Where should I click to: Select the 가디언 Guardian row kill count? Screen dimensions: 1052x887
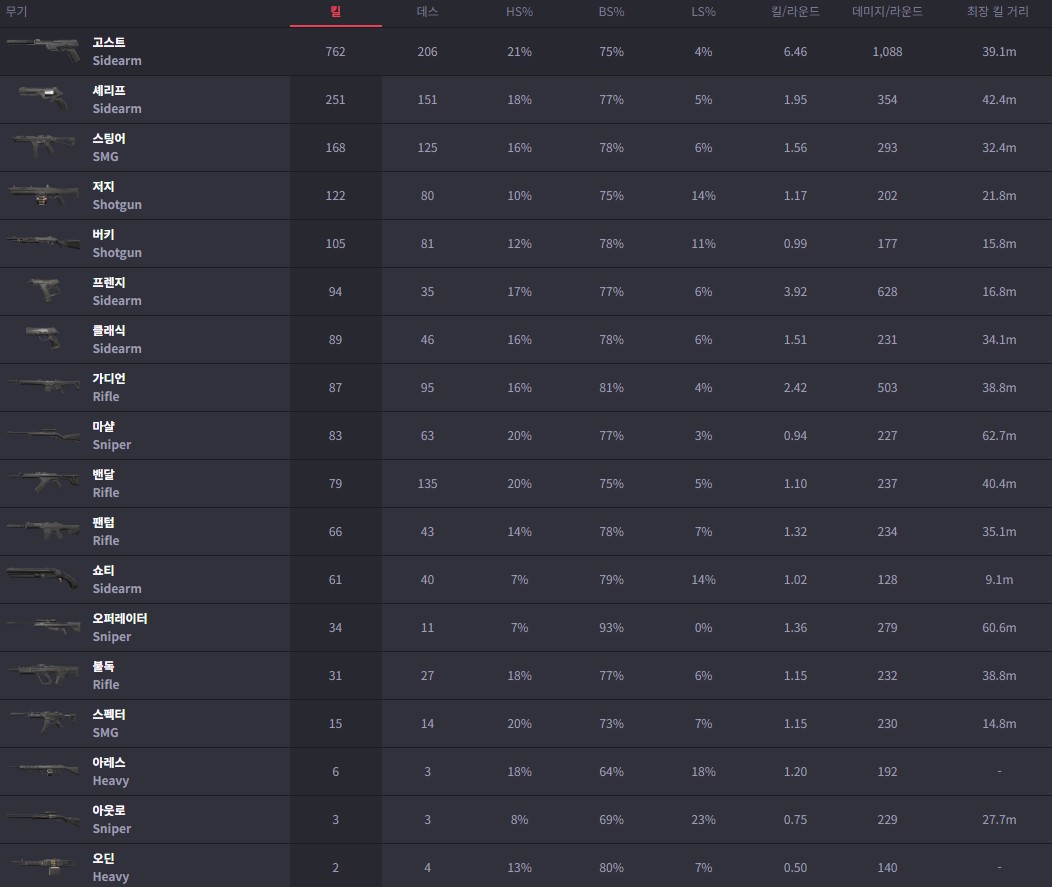pos(335,388)
